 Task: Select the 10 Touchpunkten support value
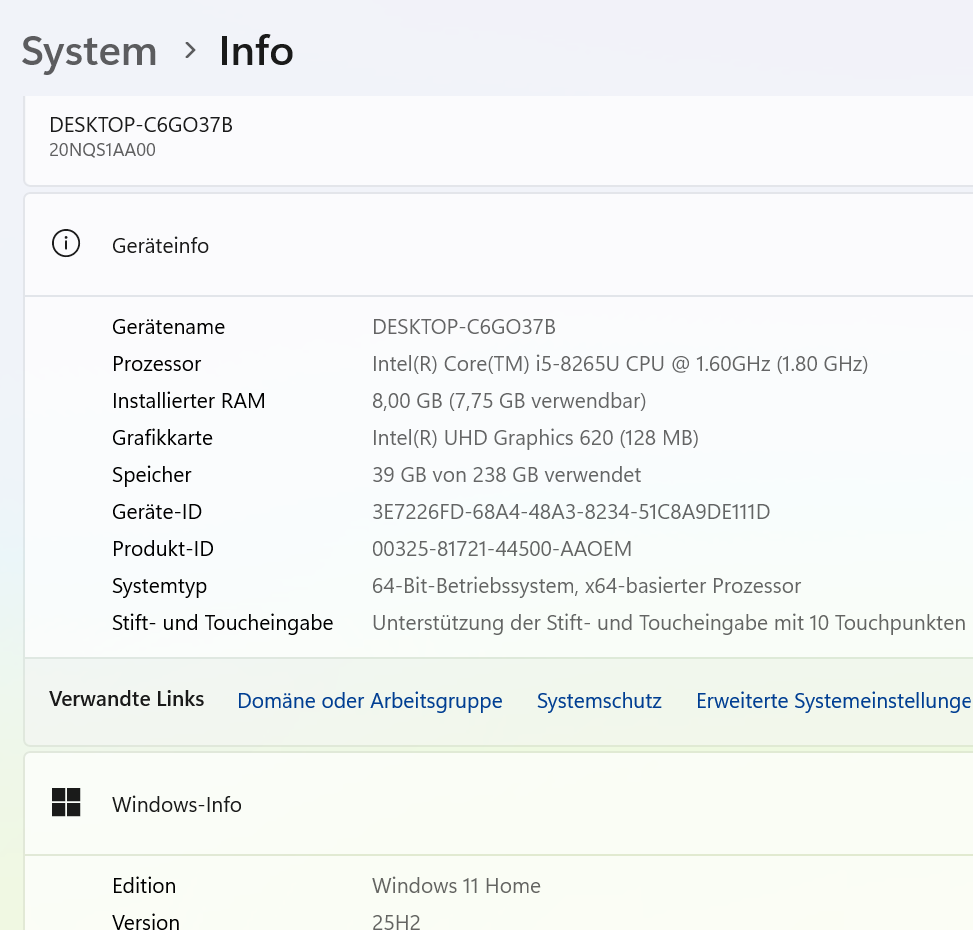point(669,623)
